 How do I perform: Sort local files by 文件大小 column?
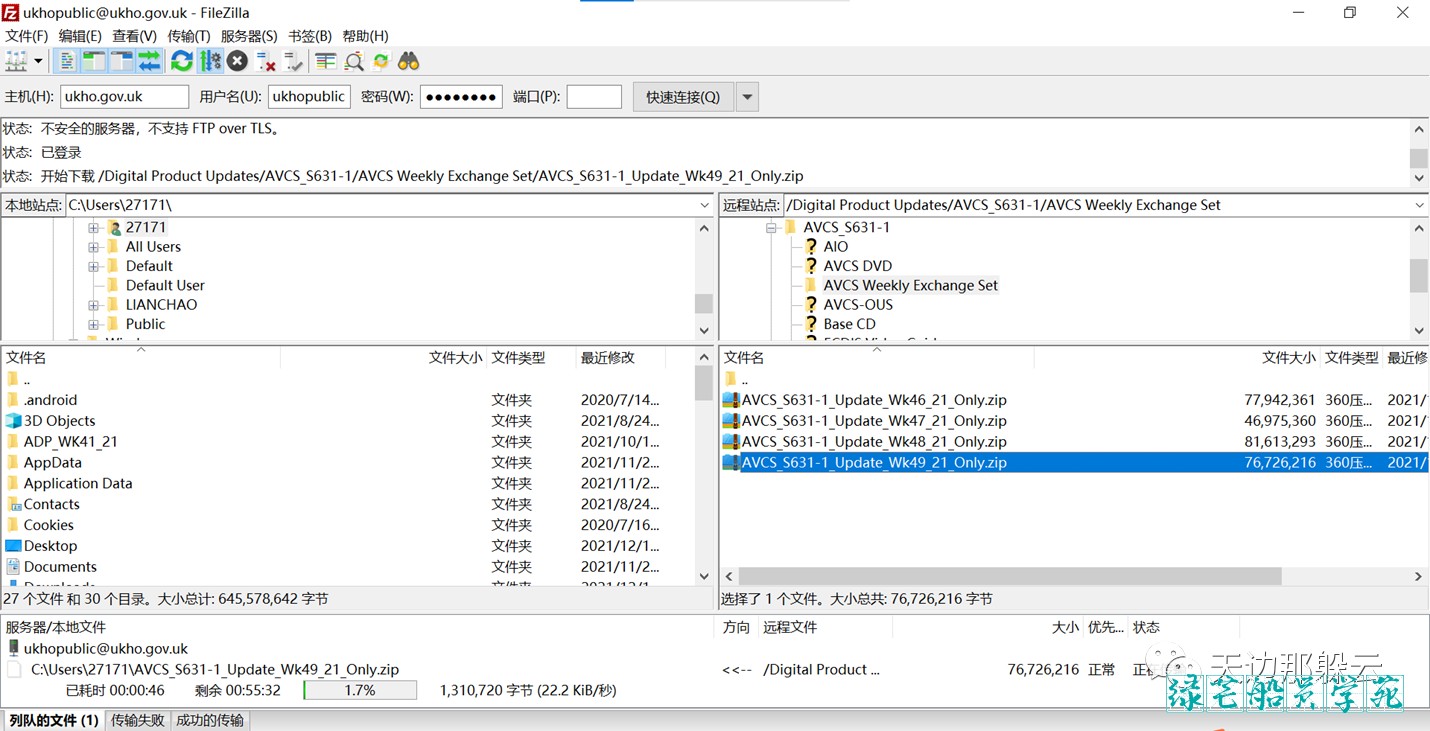coord(455,358)
